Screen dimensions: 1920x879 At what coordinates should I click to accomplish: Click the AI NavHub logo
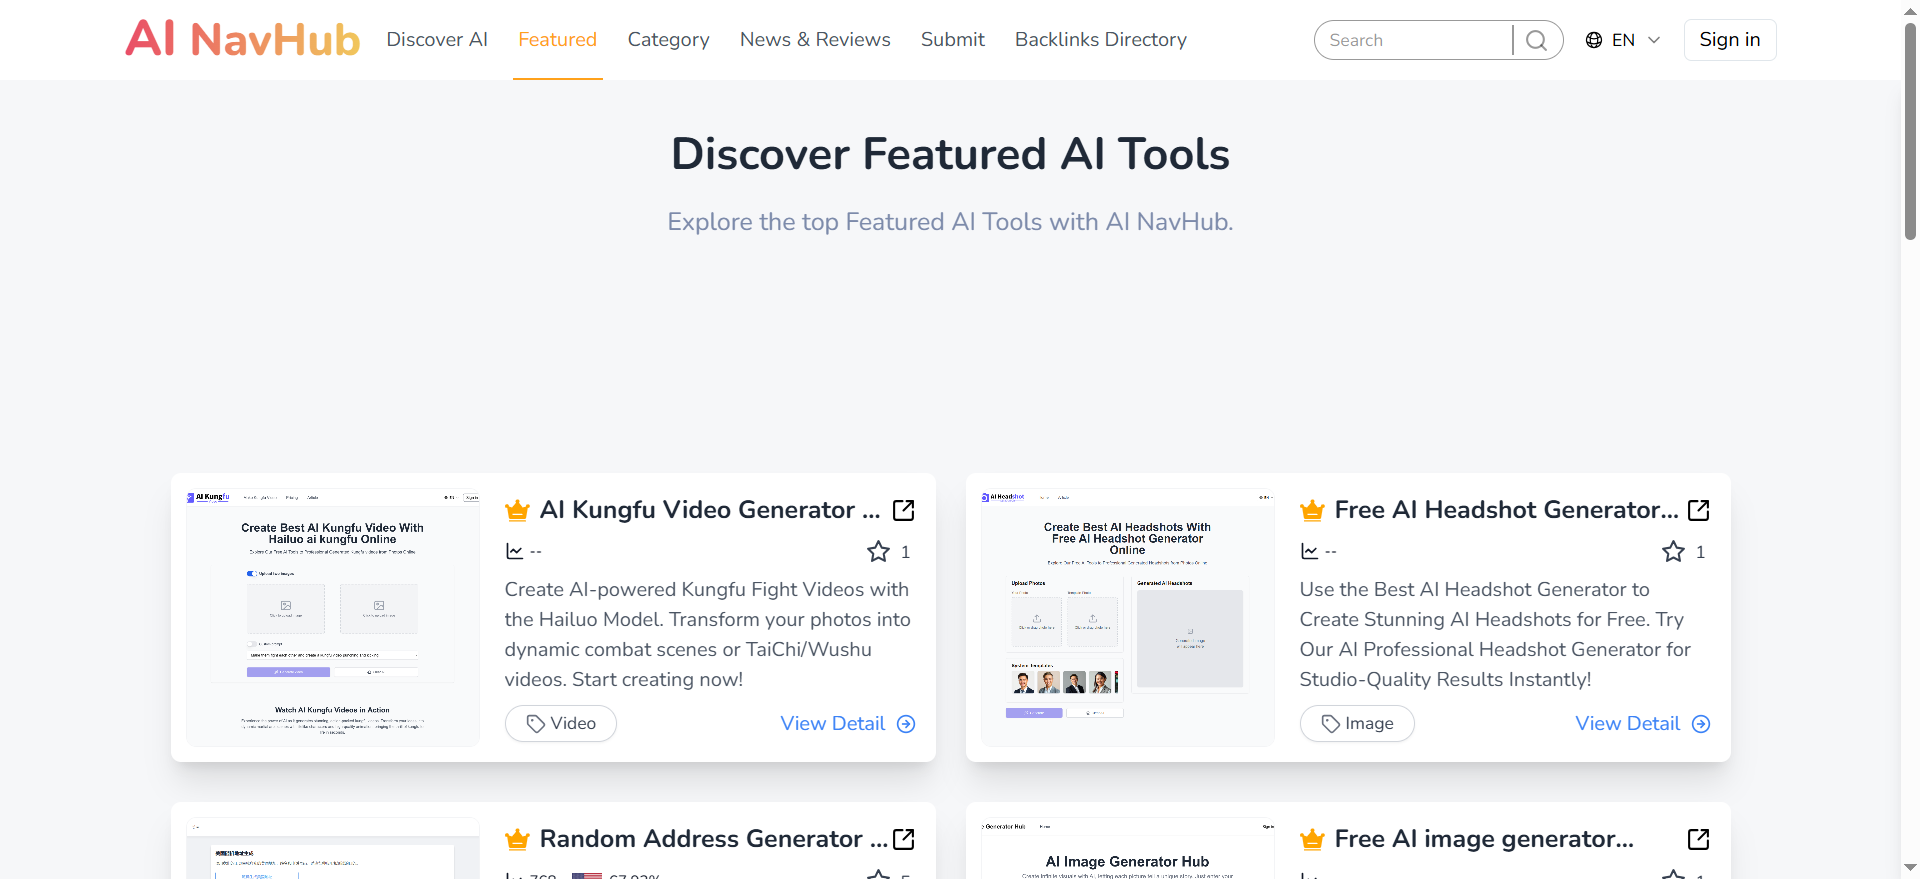(242, 39)
